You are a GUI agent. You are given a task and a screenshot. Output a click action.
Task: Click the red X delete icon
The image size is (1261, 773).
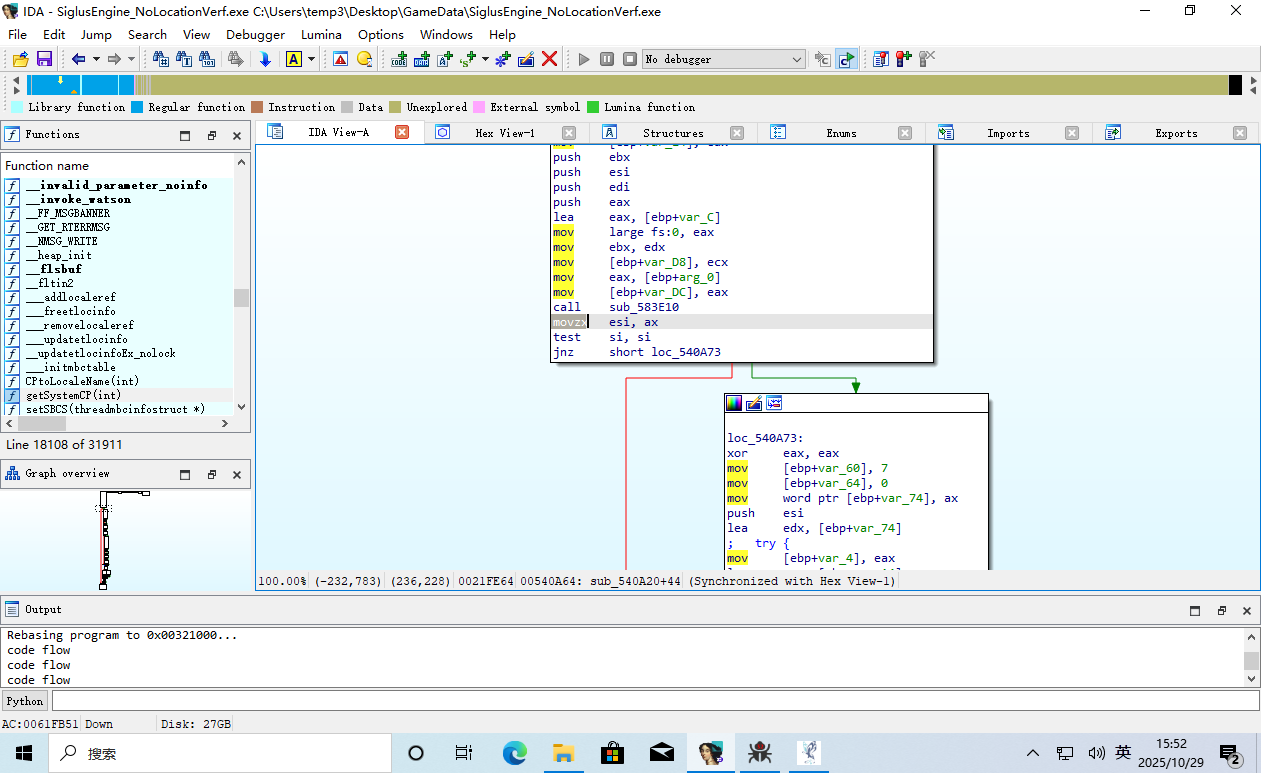click(x=549, y=59)
